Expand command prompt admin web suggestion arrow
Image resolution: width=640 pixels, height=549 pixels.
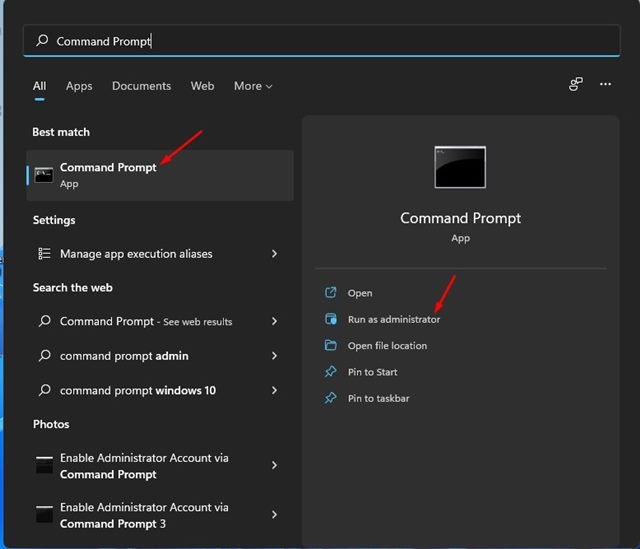coord(274,356)
